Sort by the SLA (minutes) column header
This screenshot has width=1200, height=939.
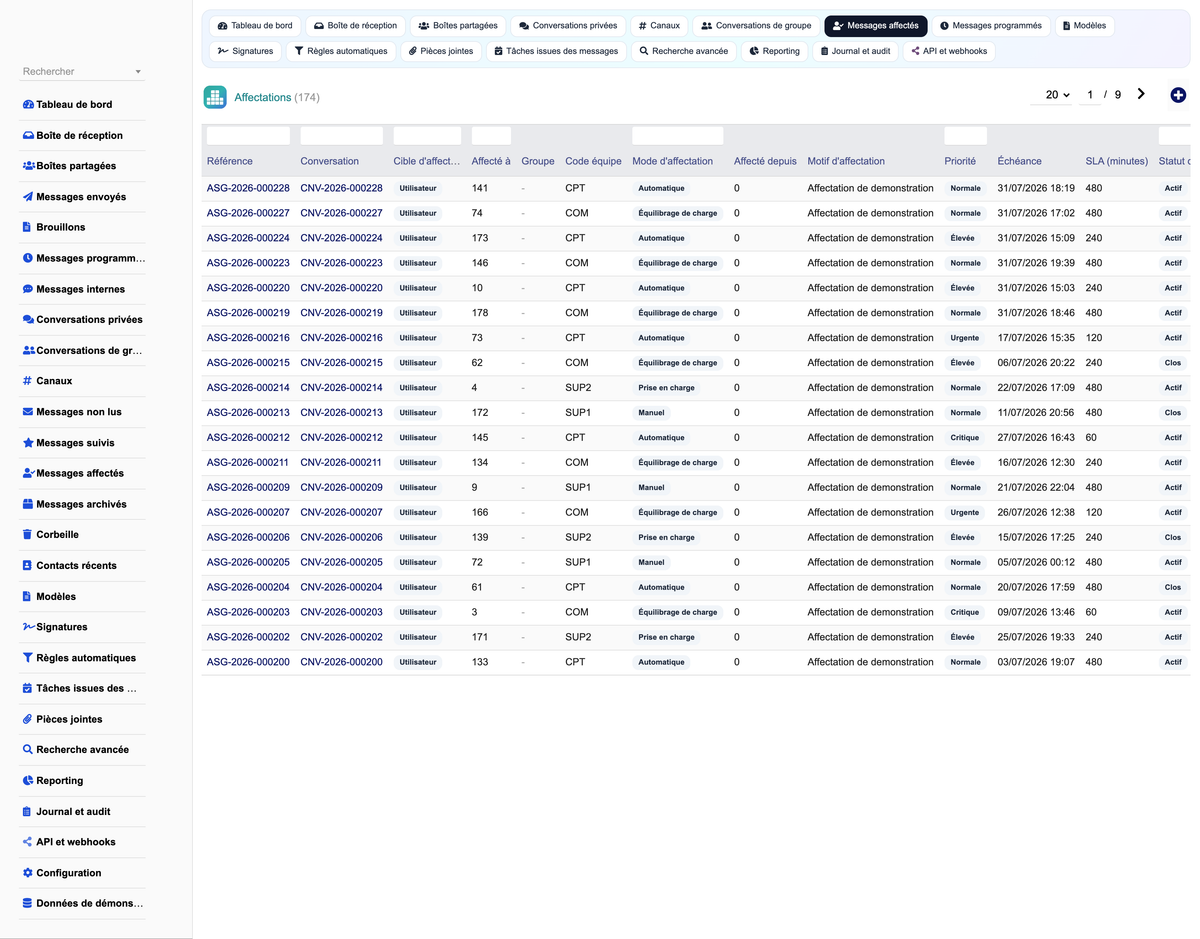click(x=1117, y=161)
